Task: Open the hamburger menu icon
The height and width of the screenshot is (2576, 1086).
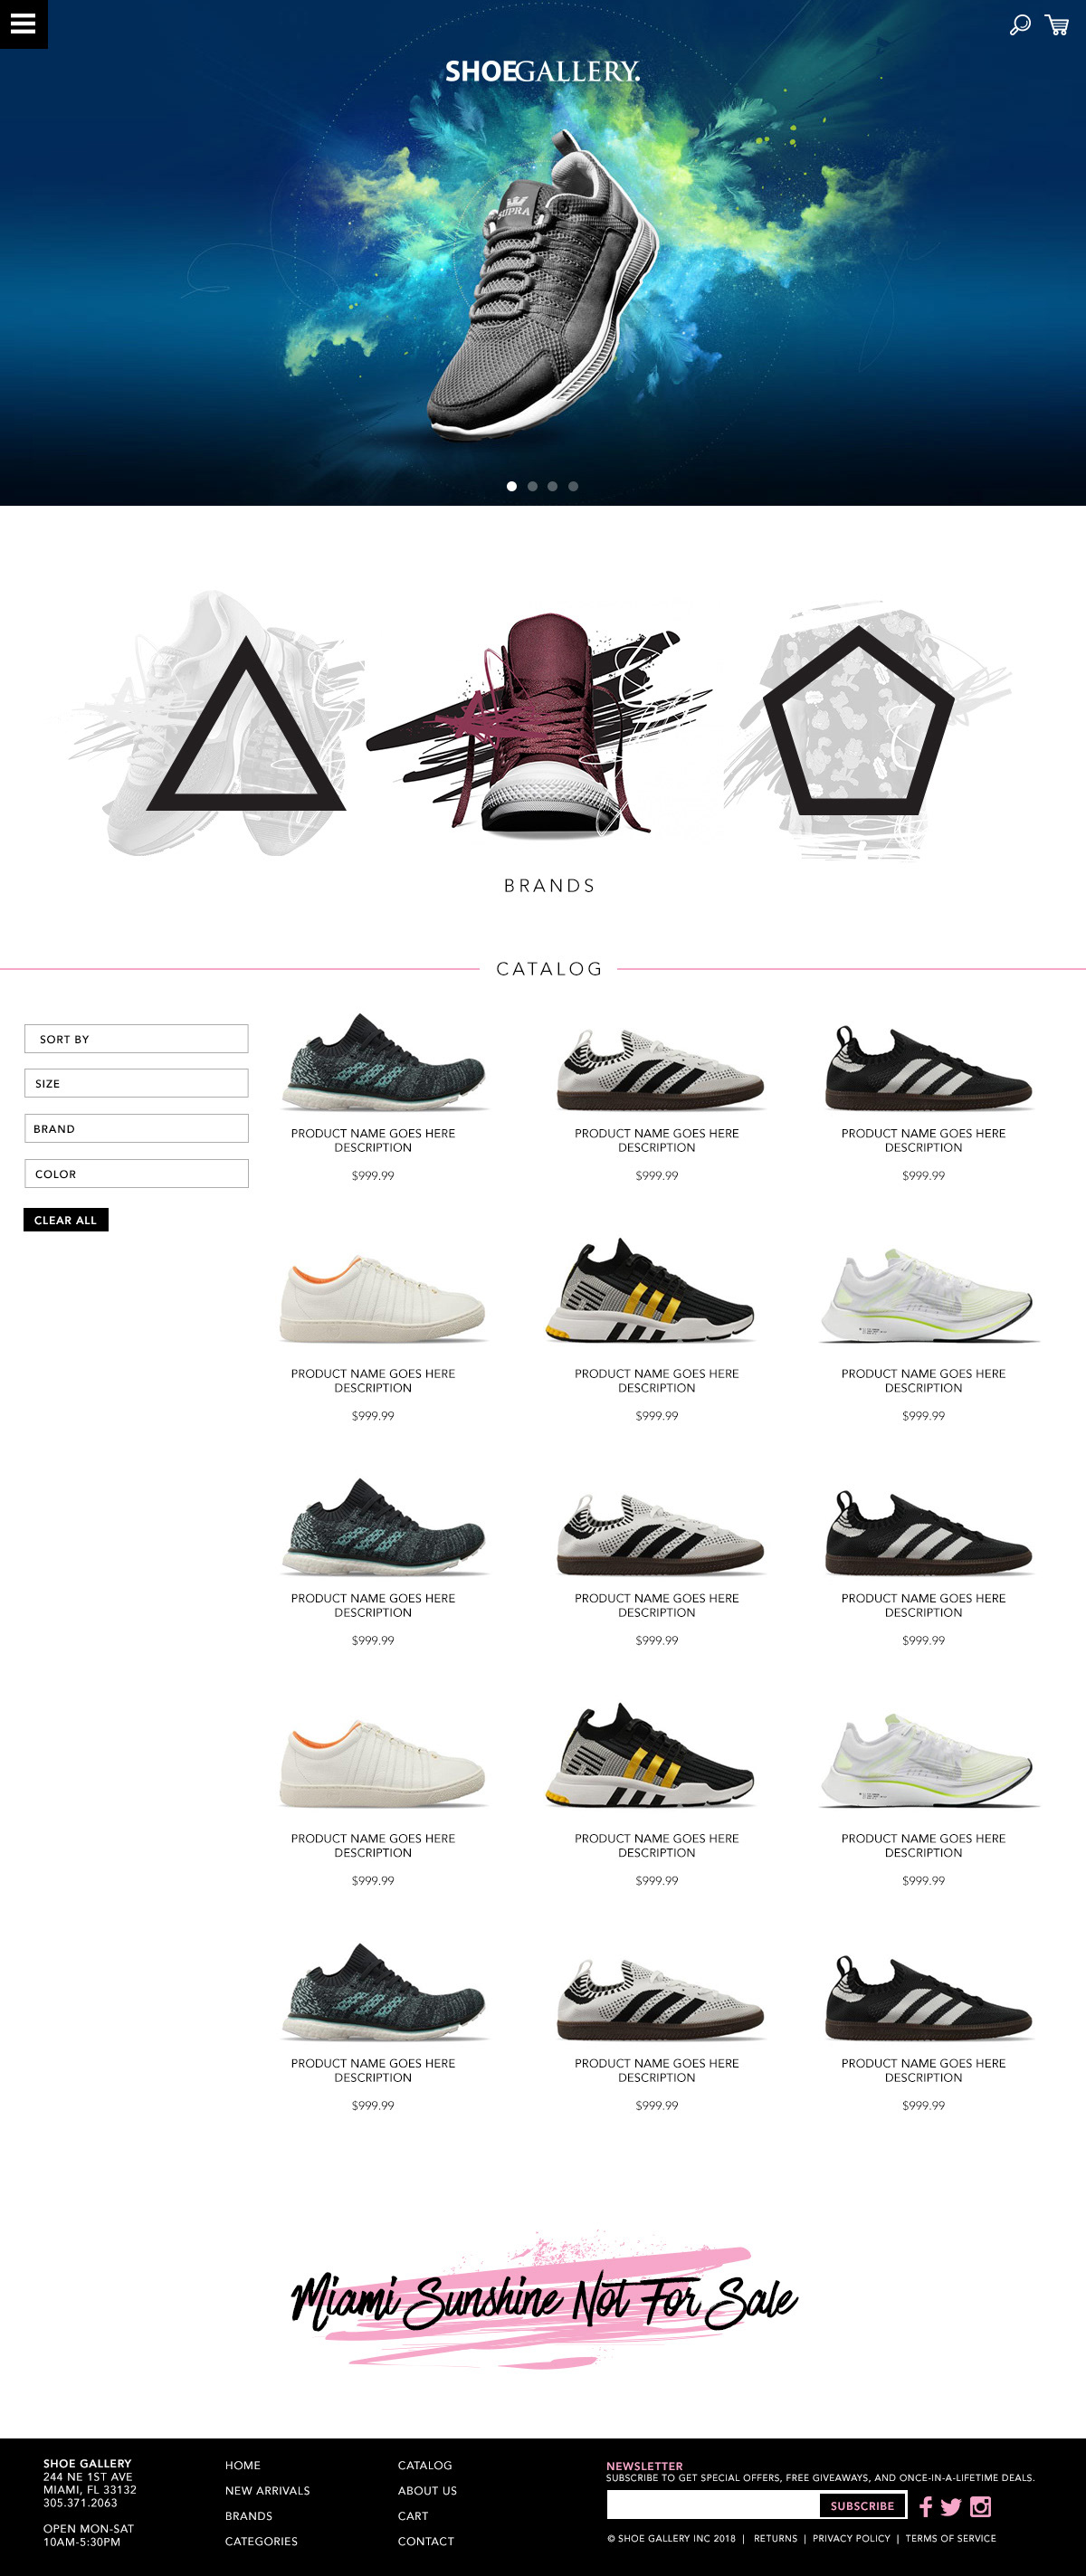Action: 23,24
